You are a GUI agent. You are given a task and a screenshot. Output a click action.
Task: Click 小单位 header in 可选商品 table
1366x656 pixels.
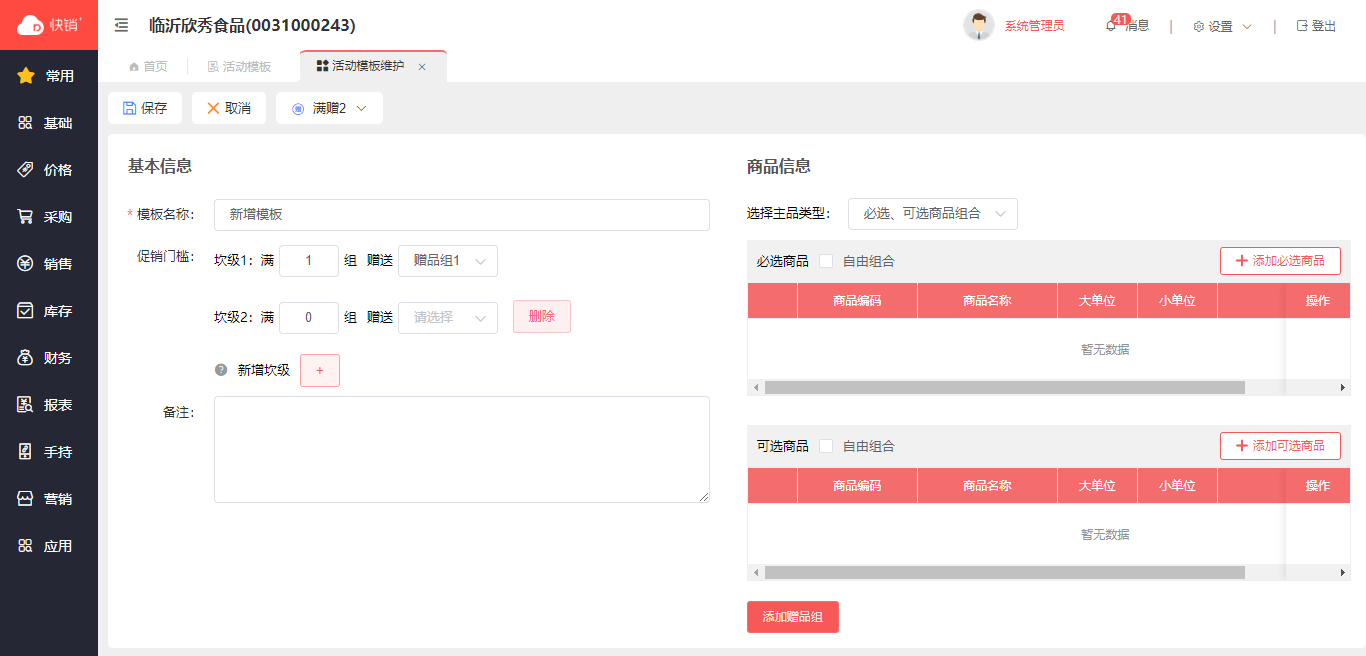click(x=1177, y=486)
